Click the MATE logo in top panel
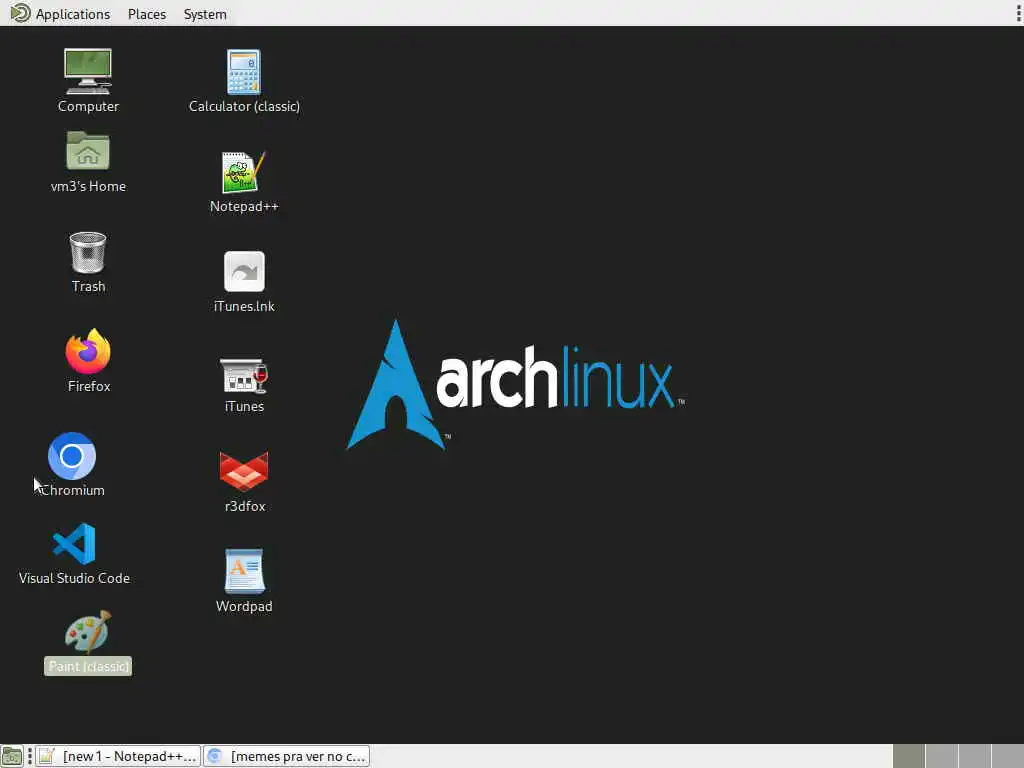The width and height of the screenshot is (1024, 768). click(x=20, y=13)
